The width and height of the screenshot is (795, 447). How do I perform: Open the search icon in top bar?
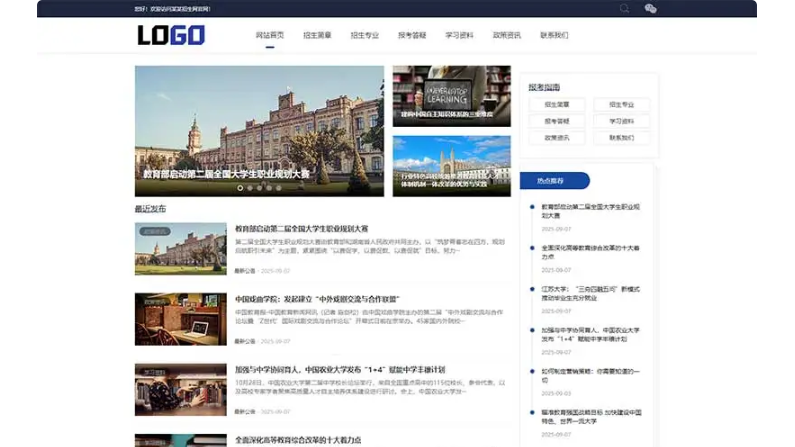tap(624, 8)
